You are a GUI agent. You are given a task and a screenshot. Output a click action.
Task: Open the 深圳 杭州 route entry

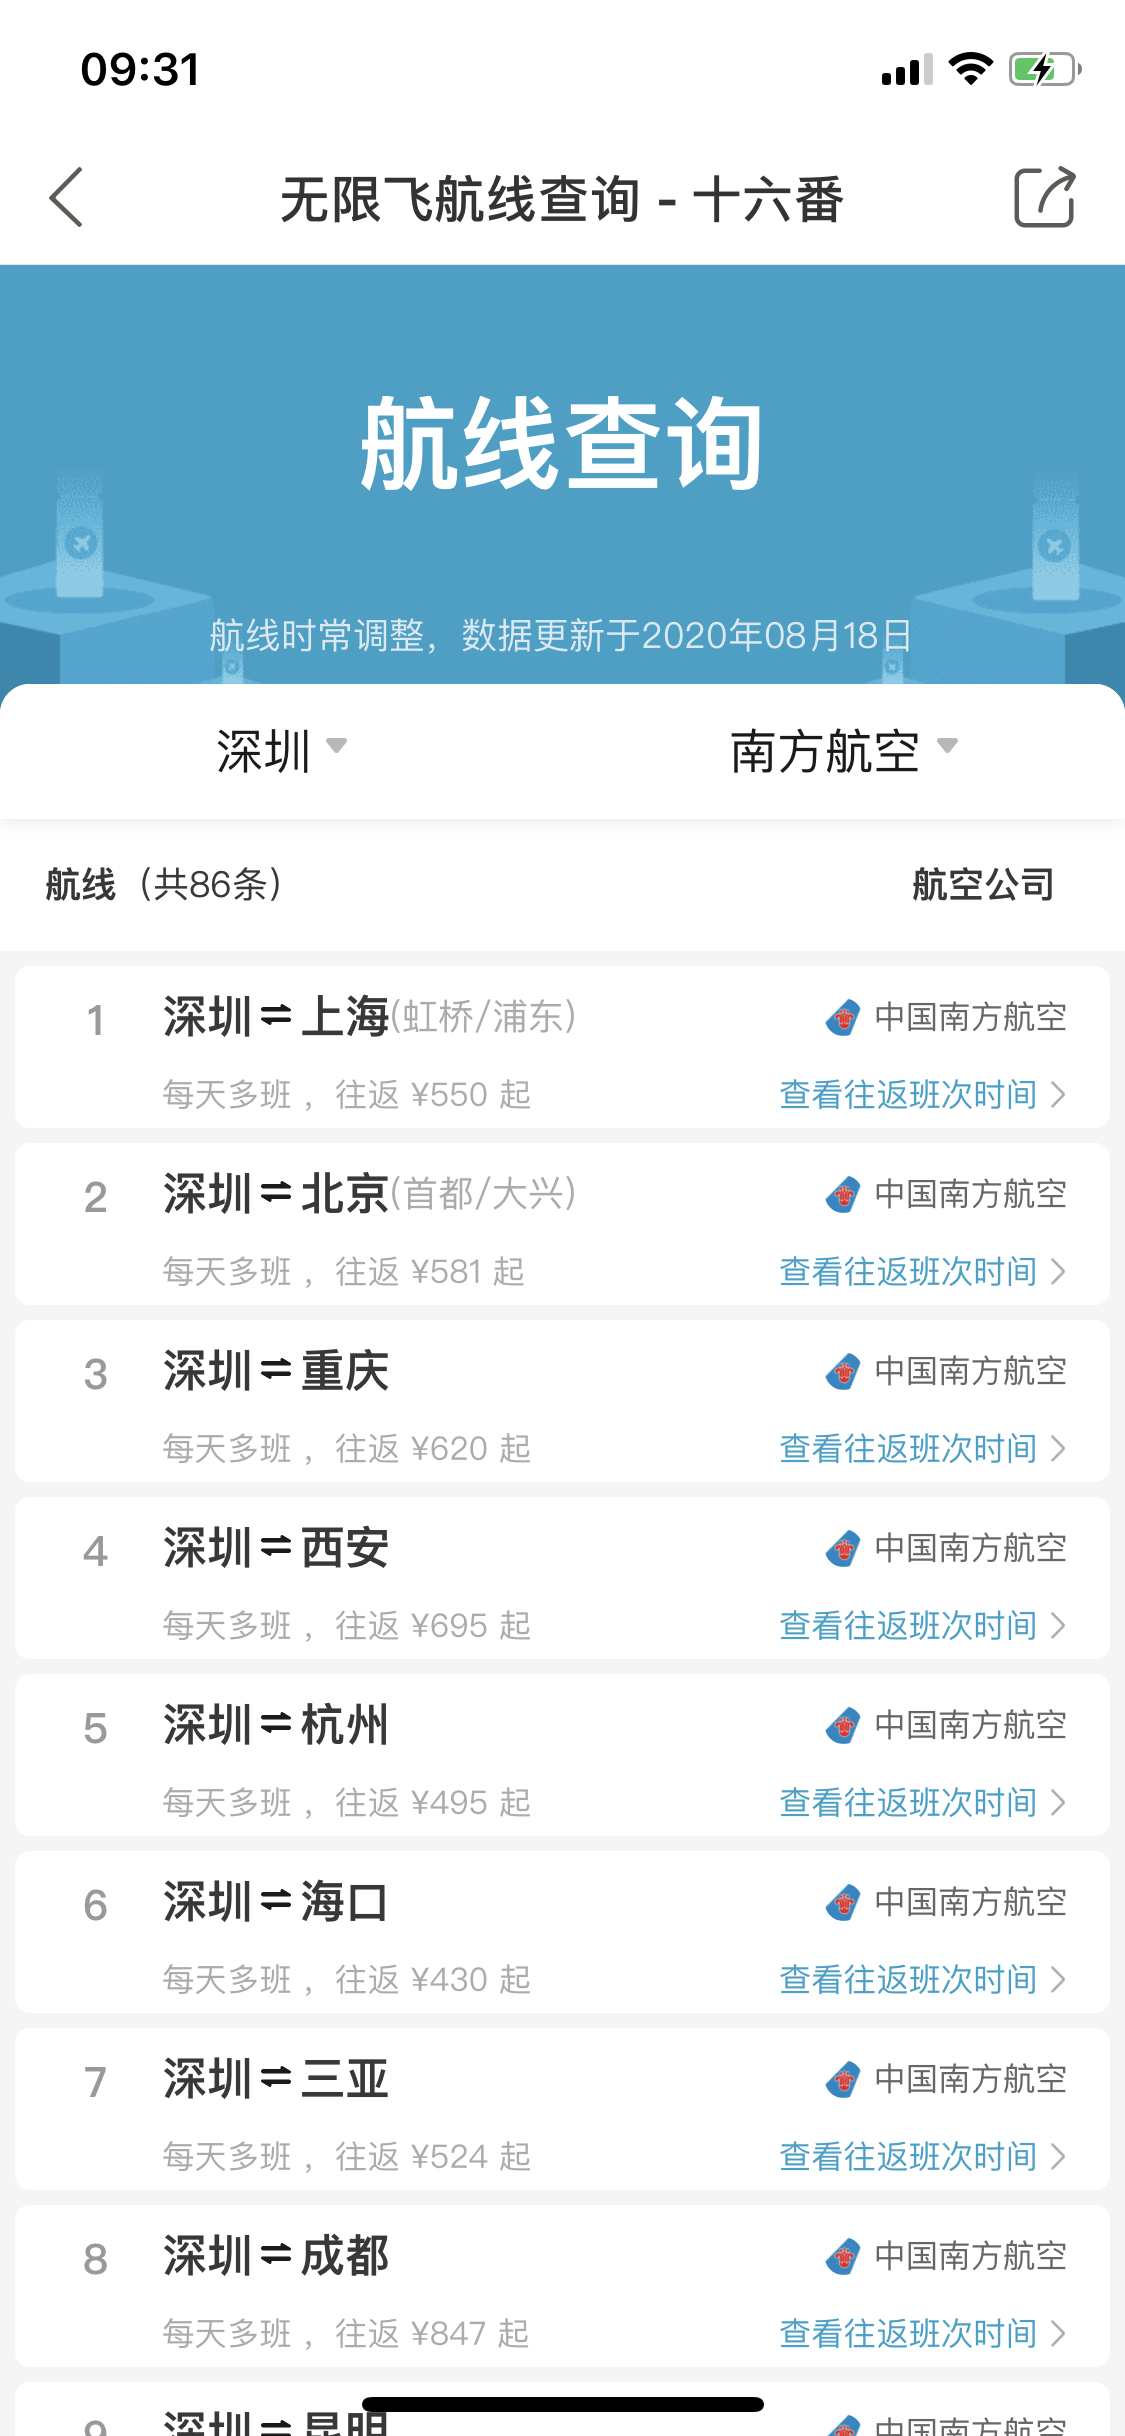[x=562, y=1755]
